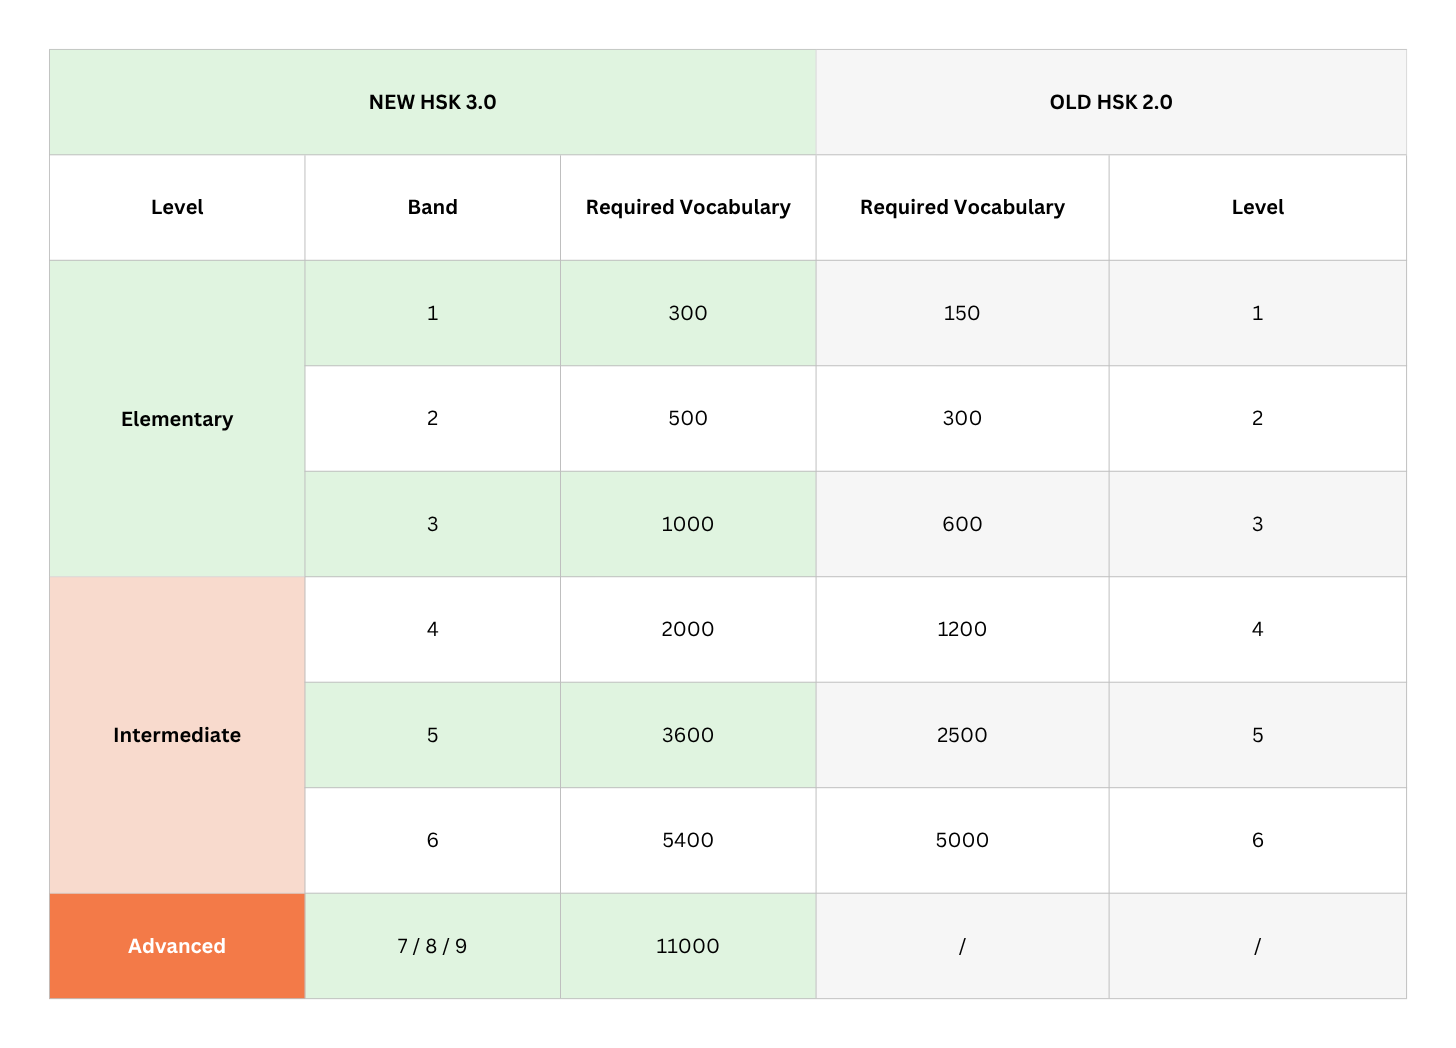Click the 150 vocabulary cell

point(962,313)
